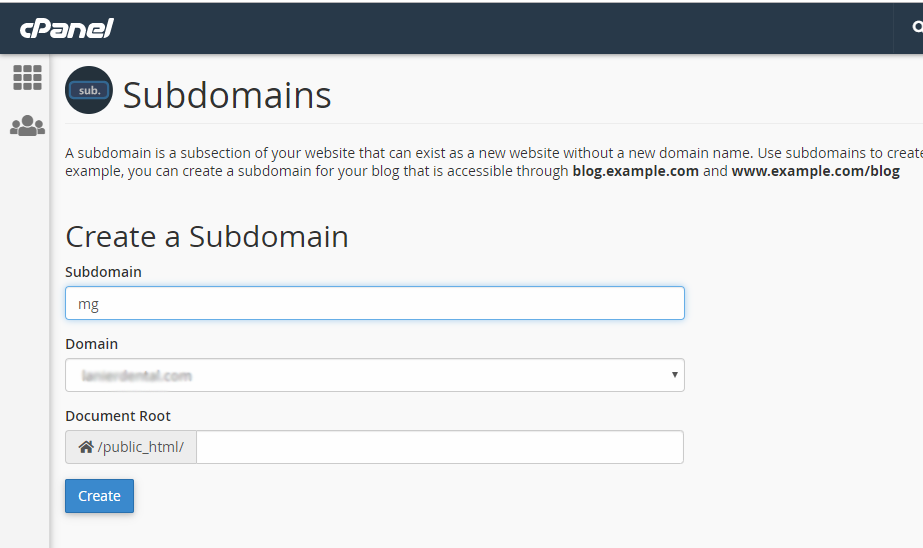Click the bold blog.example.com text
The image size is (923, 548).
click(636, 171)
